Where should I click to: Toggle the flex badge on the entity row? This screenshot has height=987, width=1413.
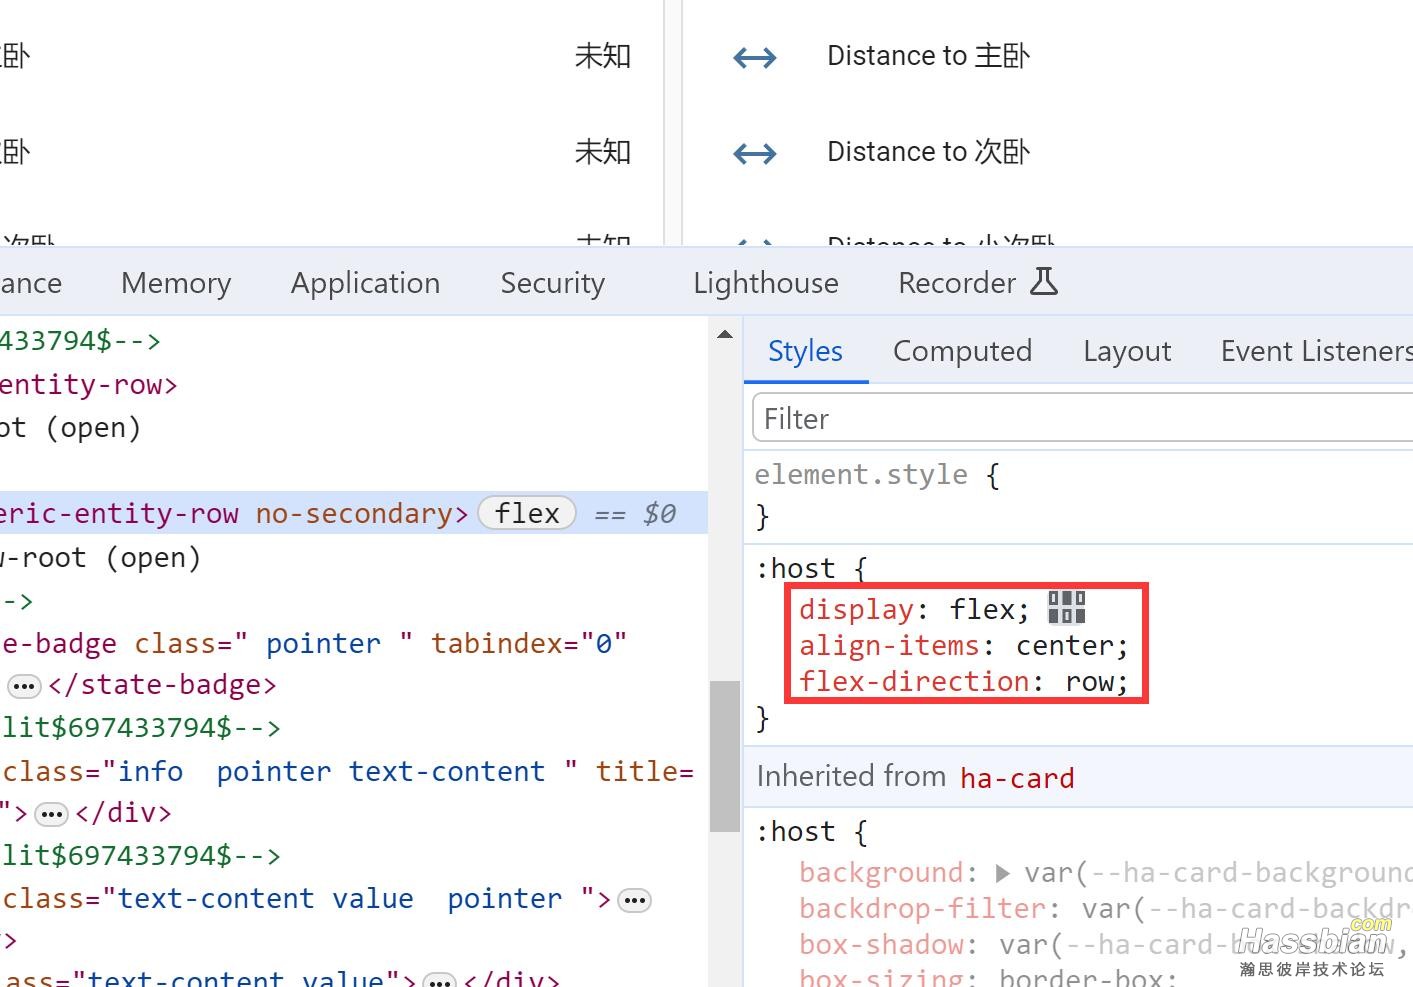point(527,513)
